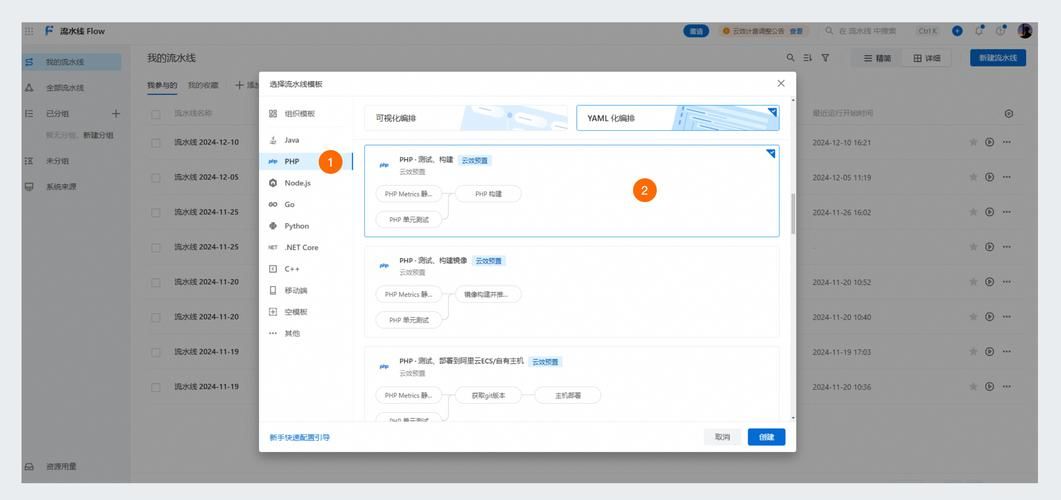Open more options for 2024-11-19 17:03 row
1061x500 pixels.
(1006, 352)
